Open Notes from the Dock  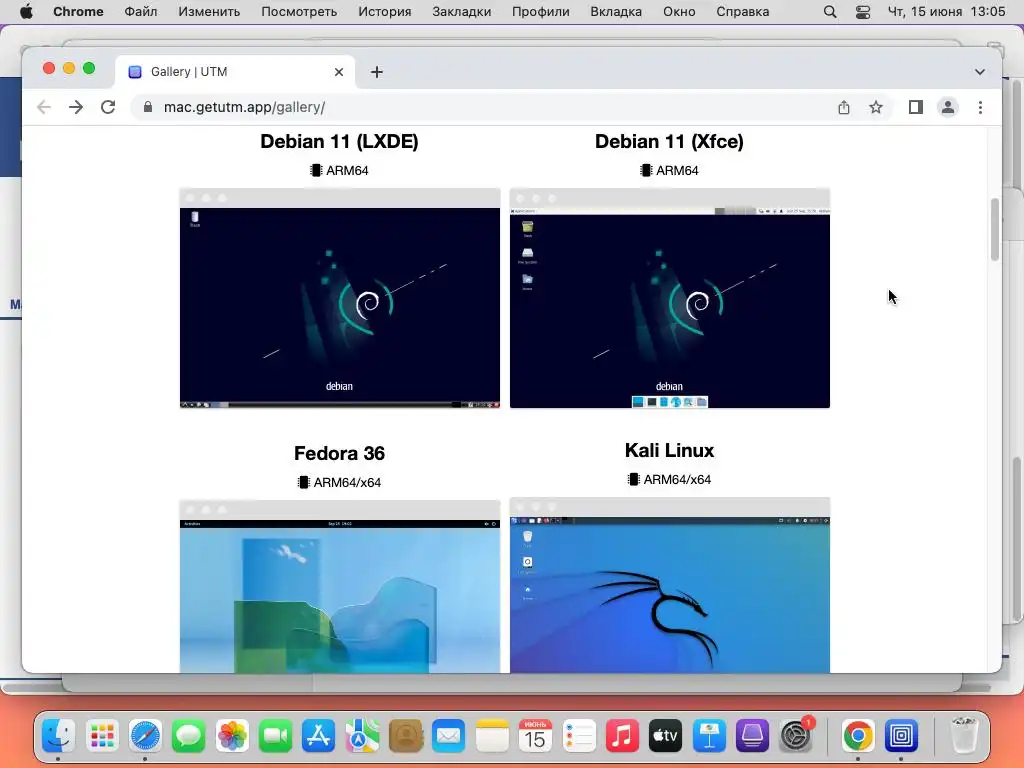[492, 737]
